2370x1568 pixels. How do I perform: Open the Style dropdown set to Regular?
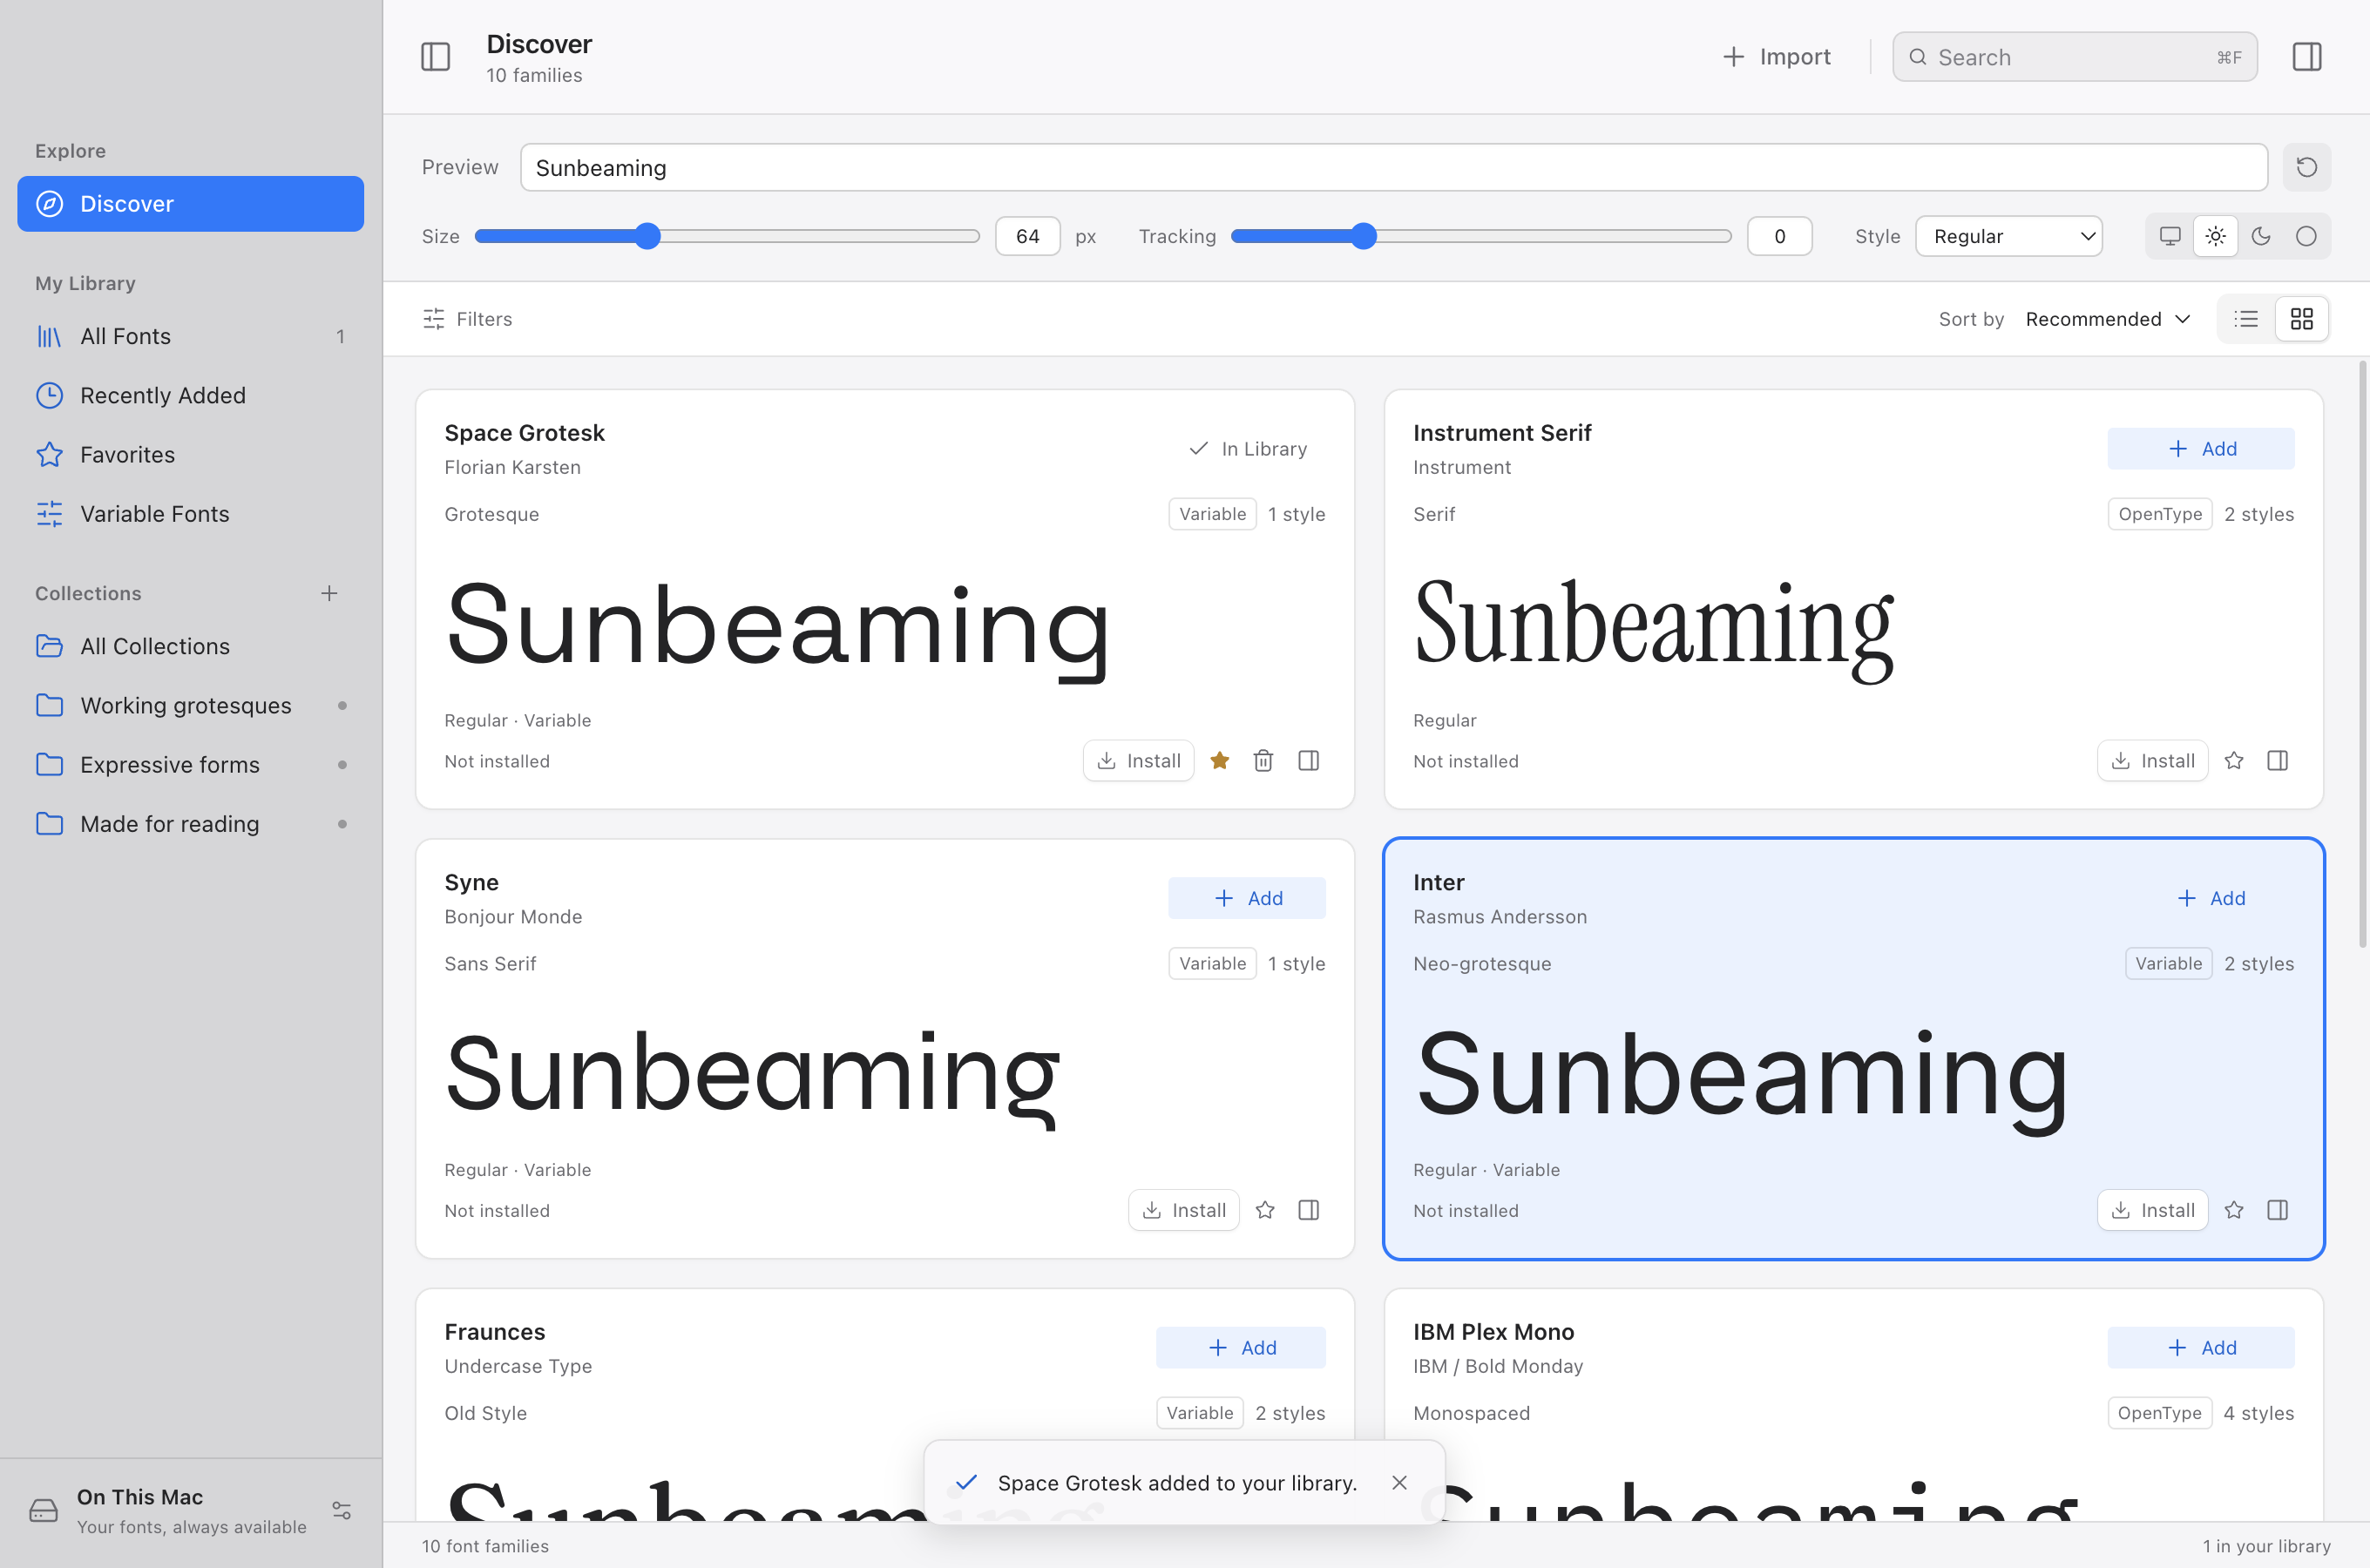(2008, 236)
